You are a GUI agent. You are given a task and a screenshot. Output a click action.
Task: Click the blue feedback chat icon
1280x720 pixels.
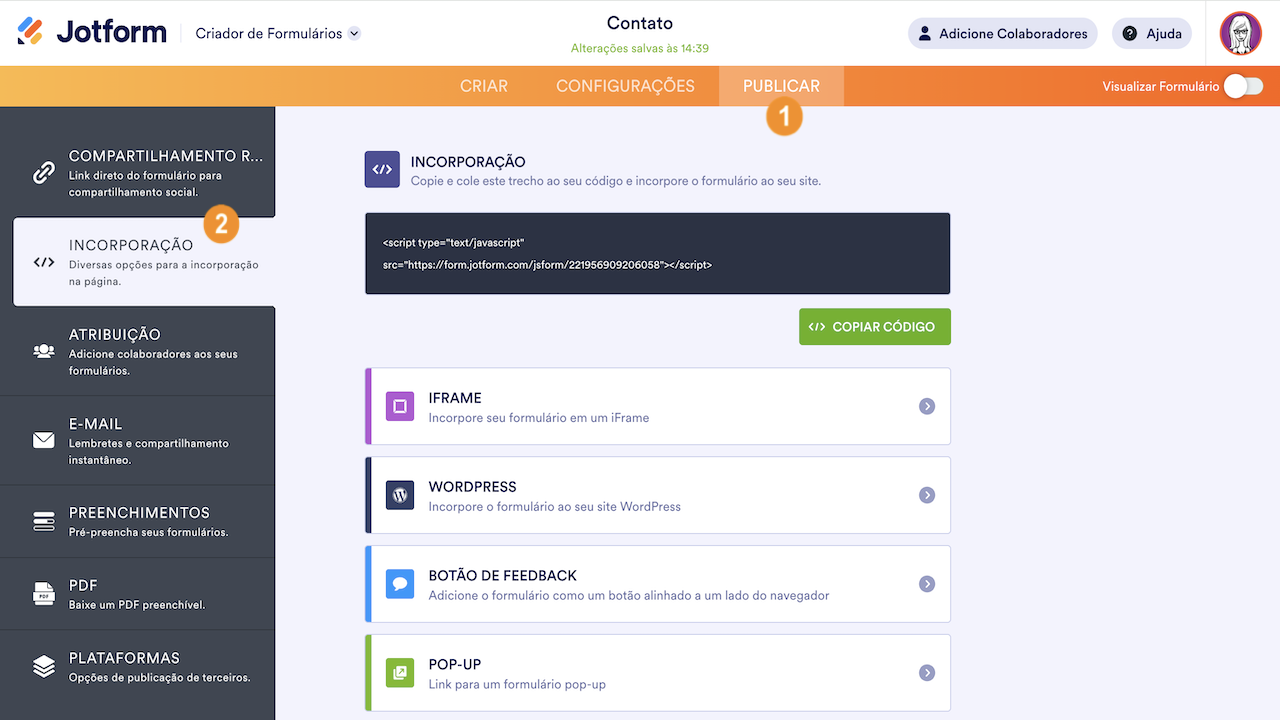click(400, 584)
